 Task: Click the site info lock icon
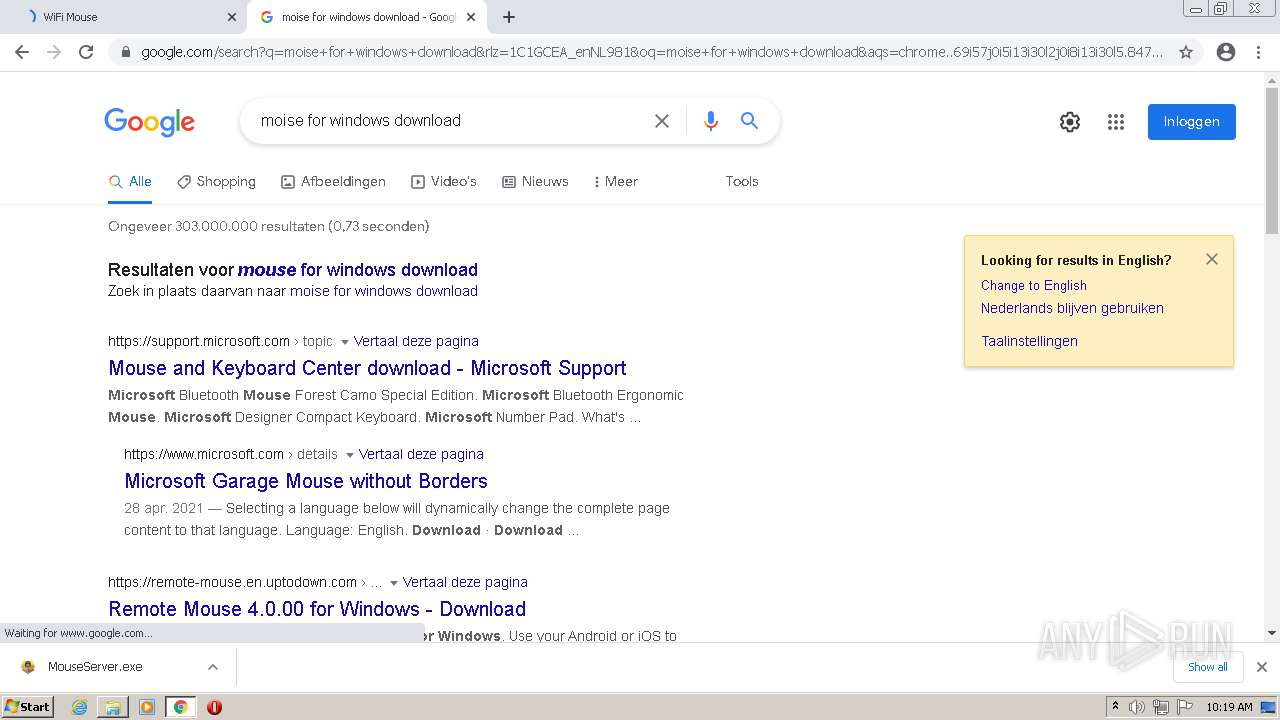tap(126, 52)
